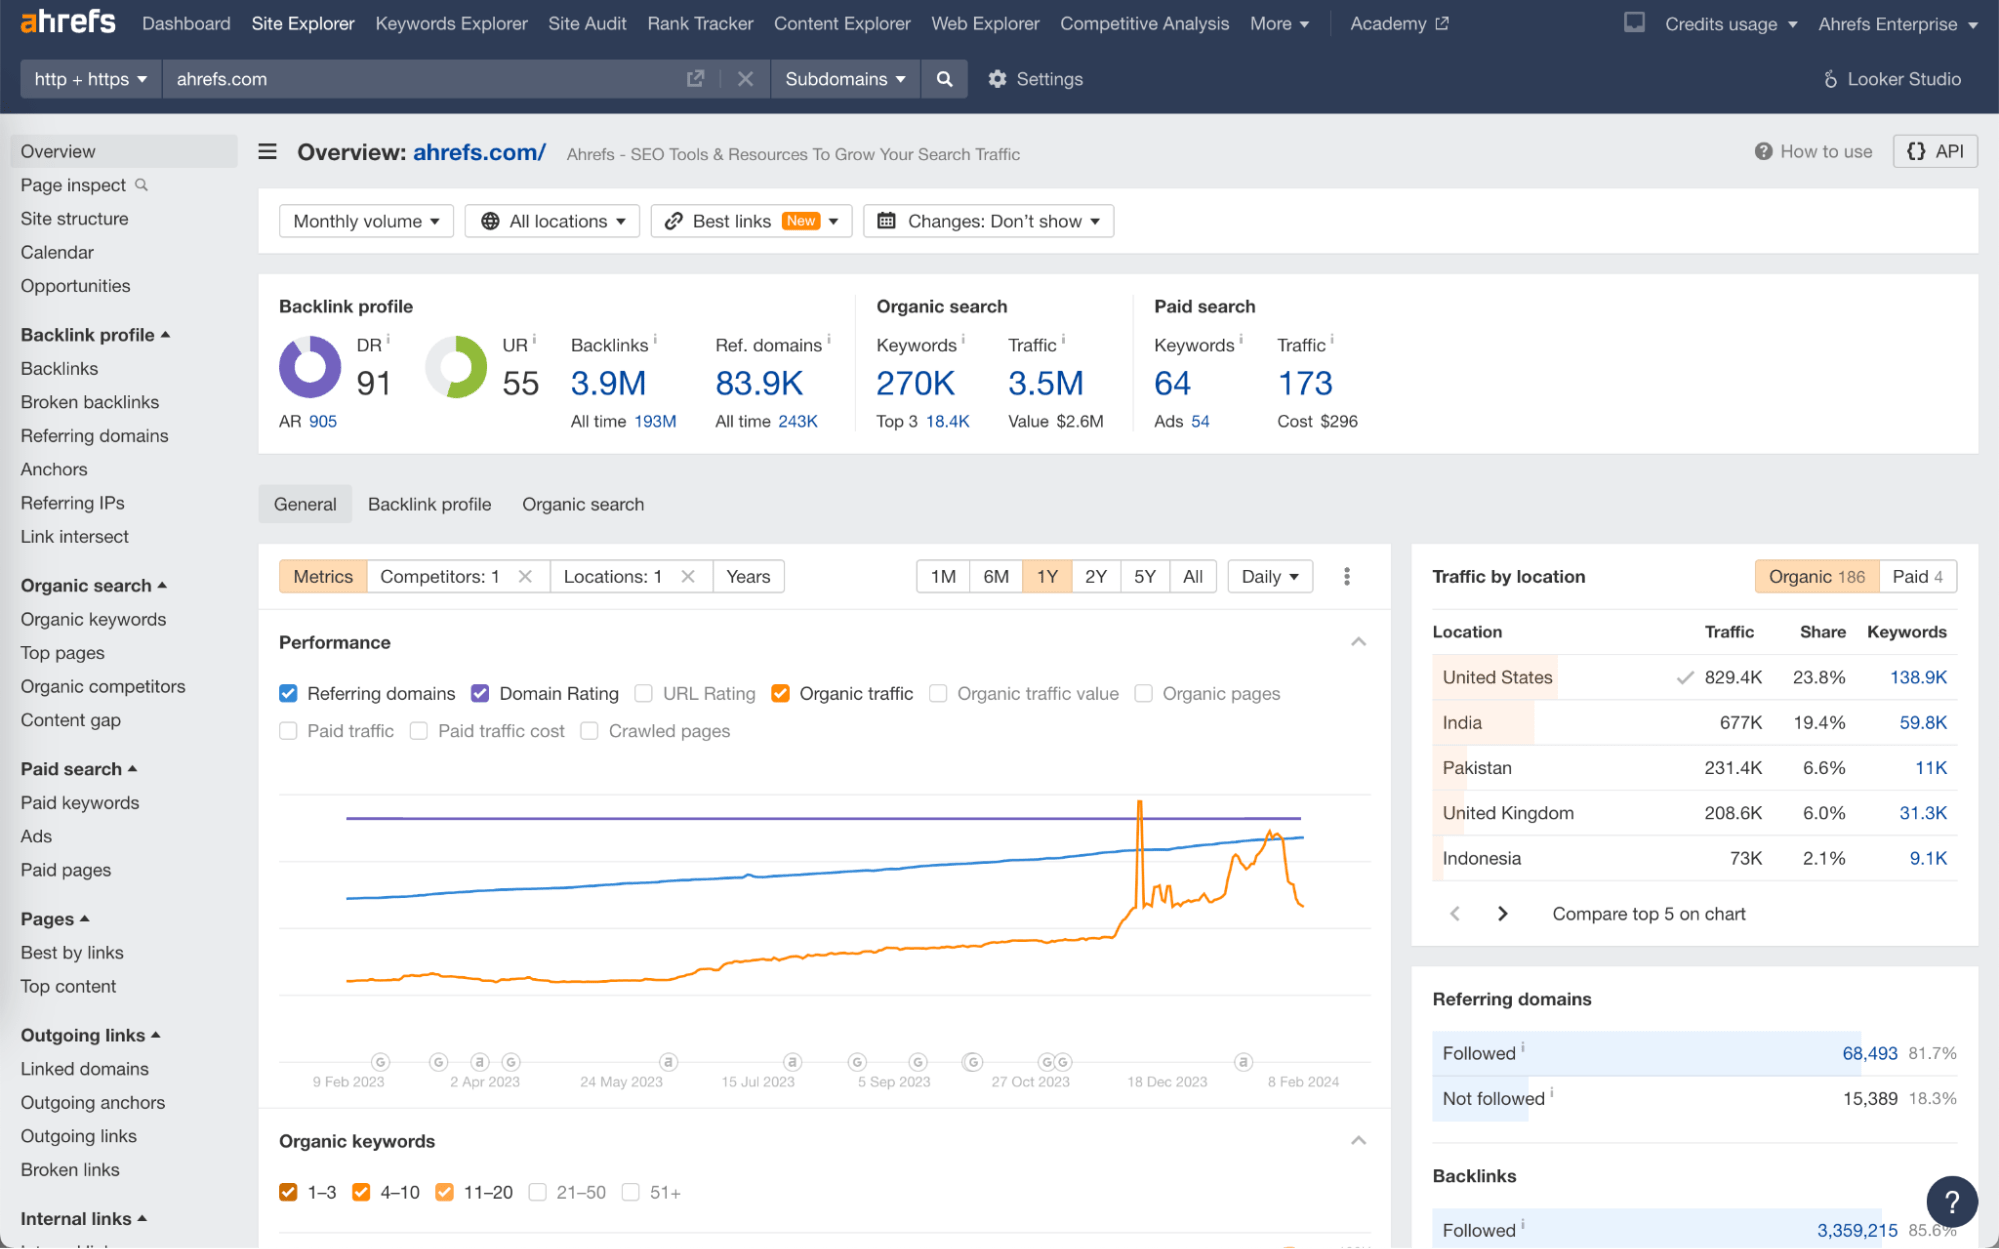Open the Monthly volume dropdown

(x=366, y=221)
